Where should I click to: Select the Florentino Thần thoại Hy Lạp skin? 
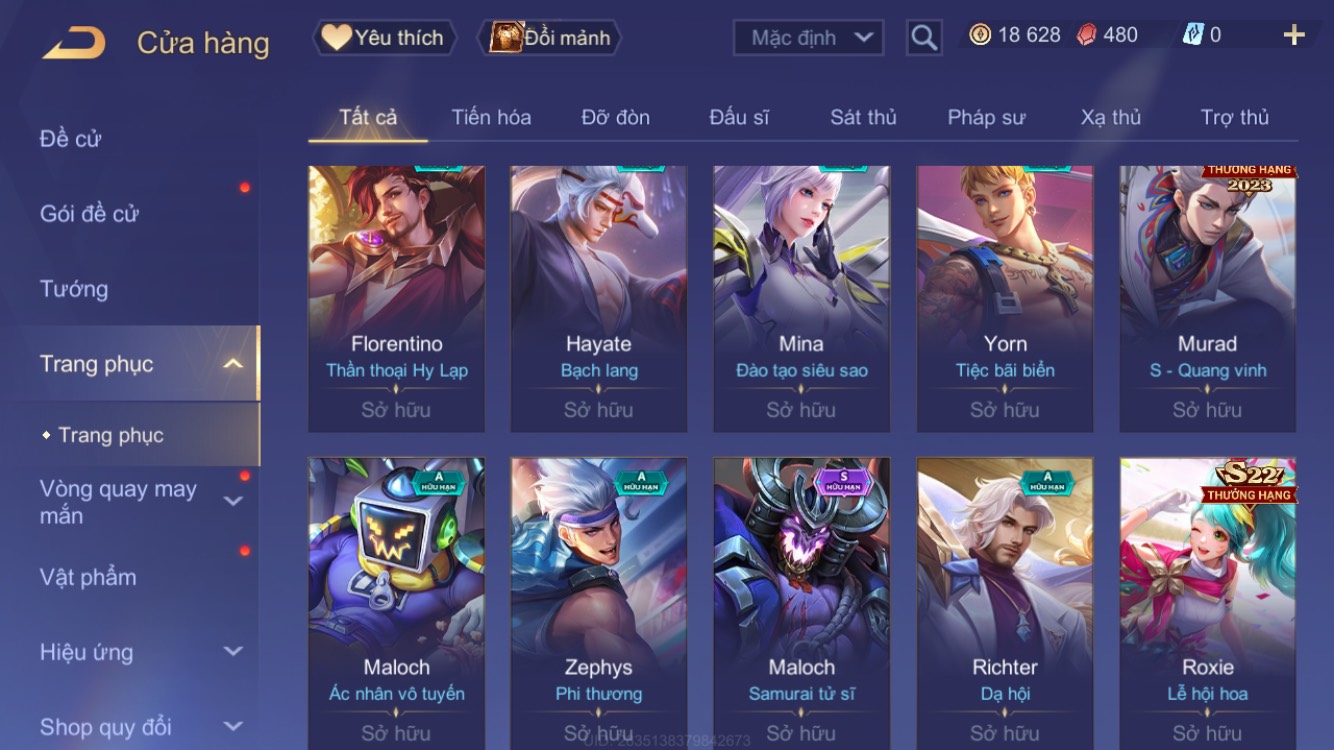click(396, 299)
